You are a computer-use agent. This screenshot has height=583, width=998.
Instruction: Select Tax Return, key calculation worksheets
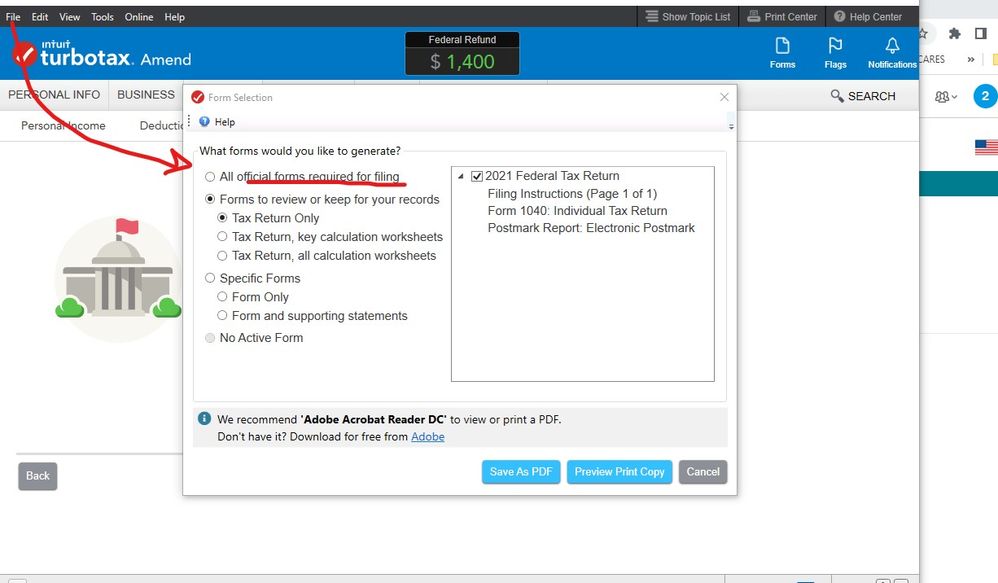click(222, 236)
